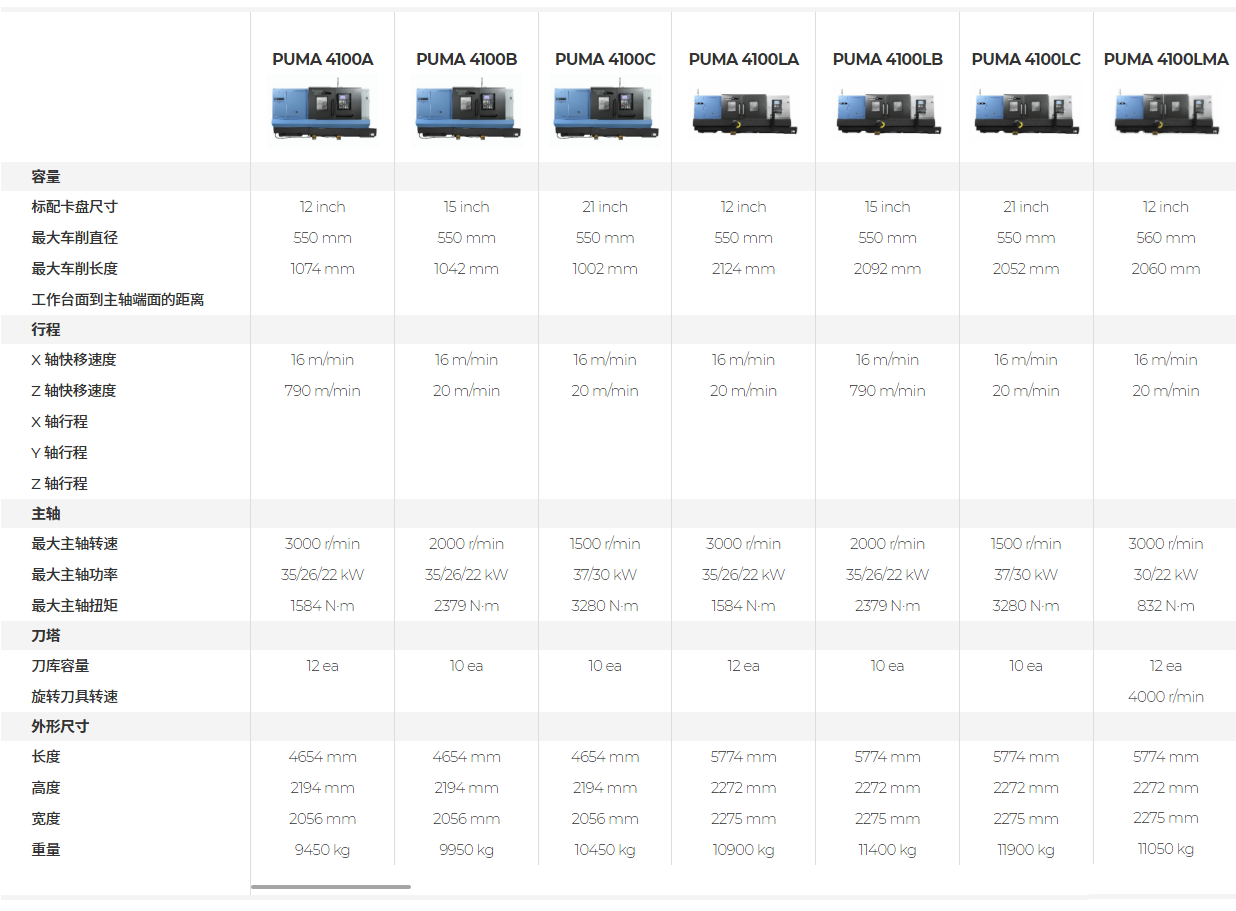The width and height of the screenshot is (1236, 911).
Task: Click the 长度 row label
Action: point(46,757)
